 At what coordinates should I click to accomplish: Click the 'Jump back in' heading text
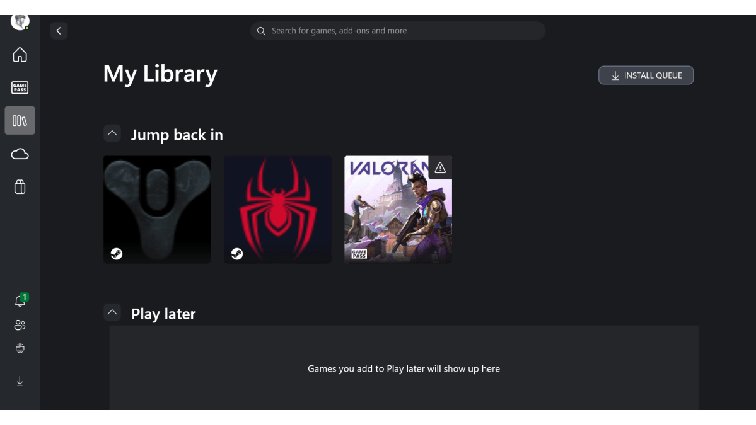tap(177, 135)
